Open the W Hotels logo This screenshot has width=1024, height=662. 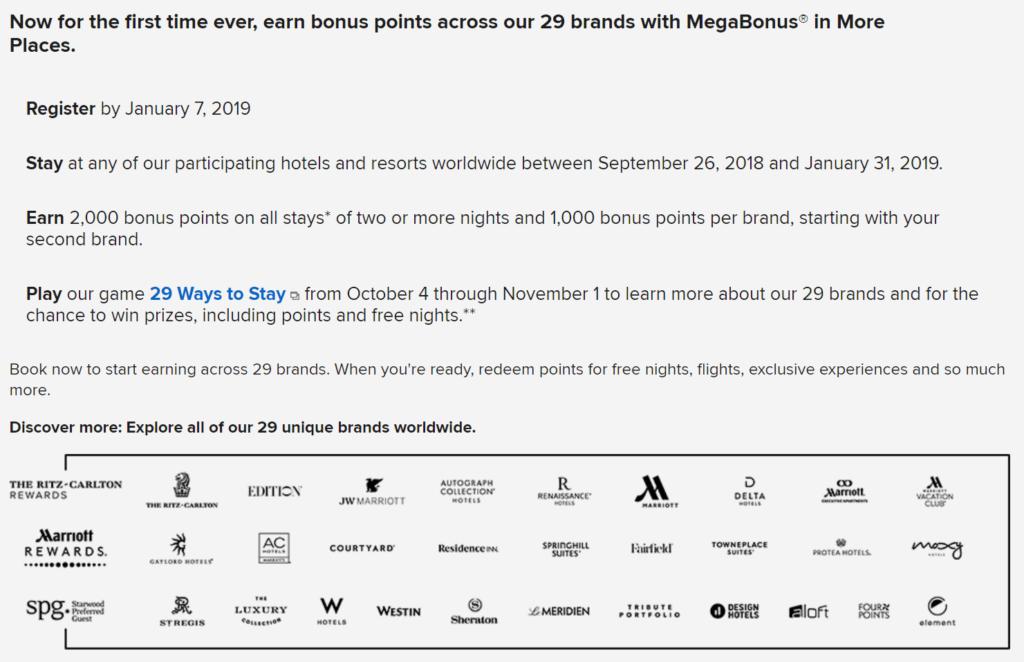click(332, 610)
